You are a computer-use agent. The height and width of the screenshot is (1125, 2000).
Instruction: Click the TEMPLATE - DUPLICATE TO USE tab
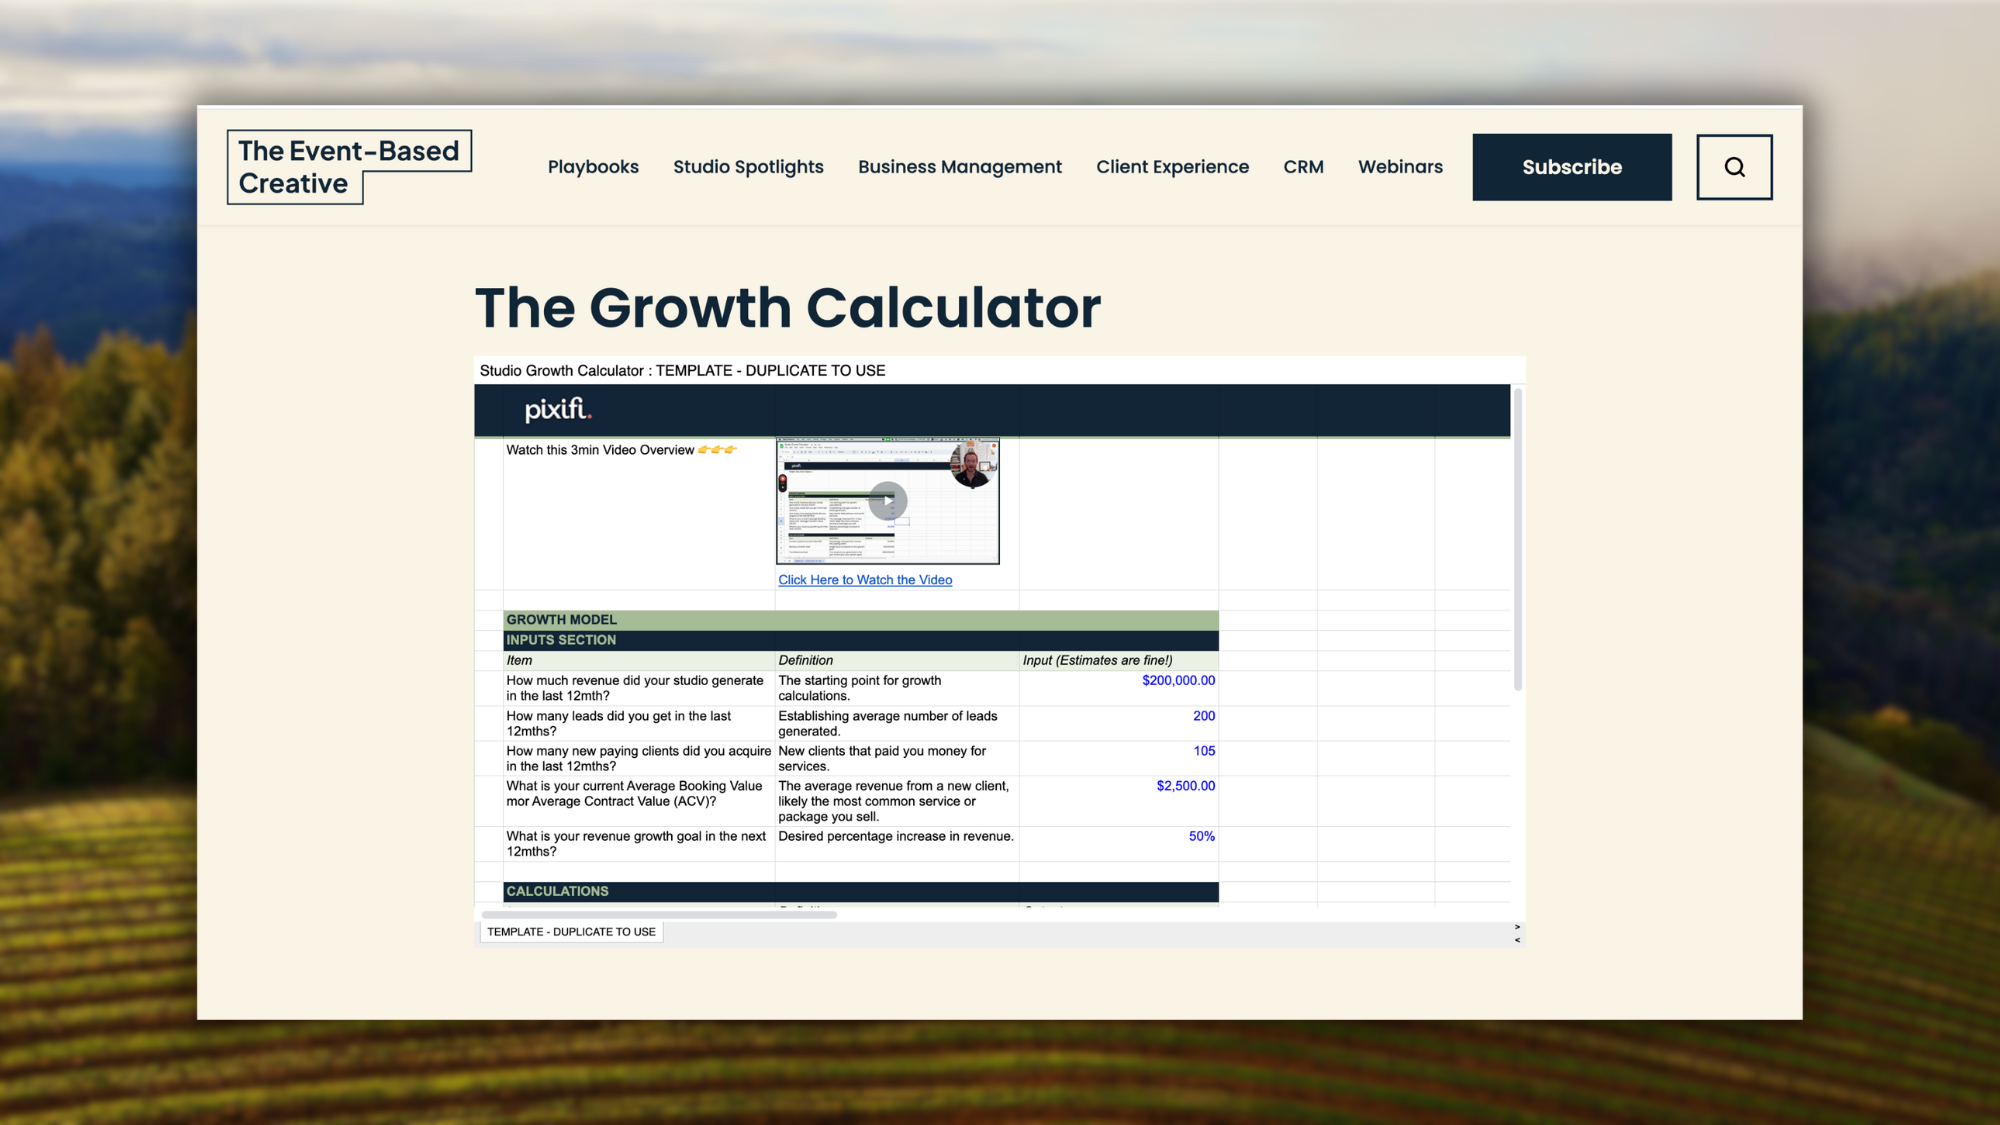pos(571,931)
